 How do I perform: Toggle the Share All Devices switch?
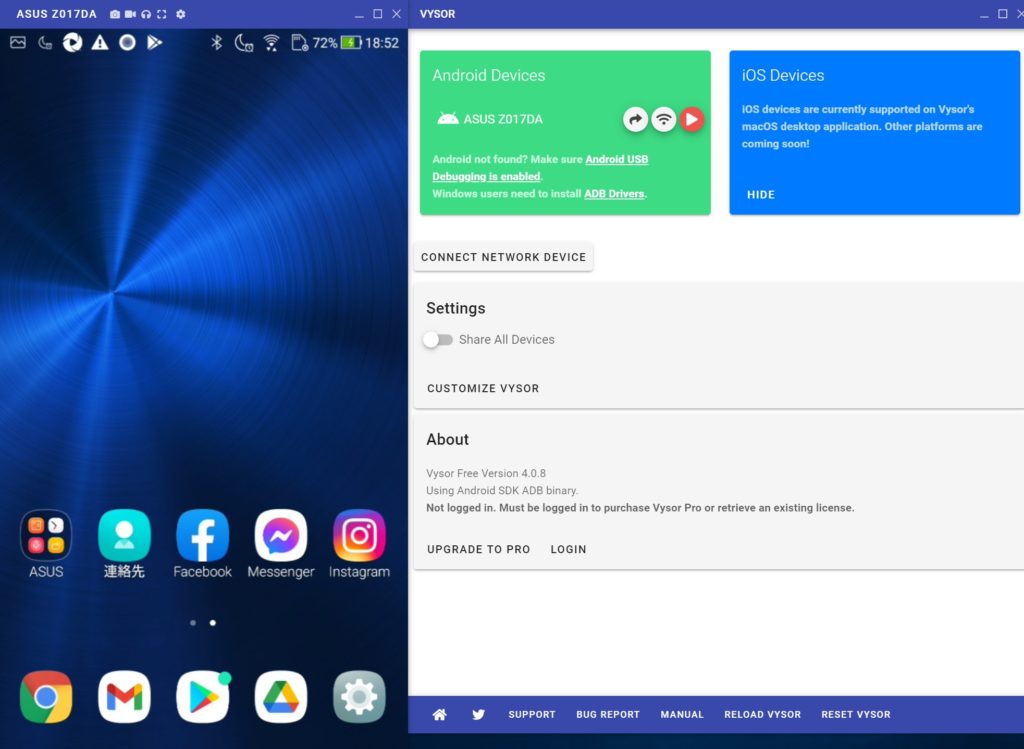(x=438, y=340)
